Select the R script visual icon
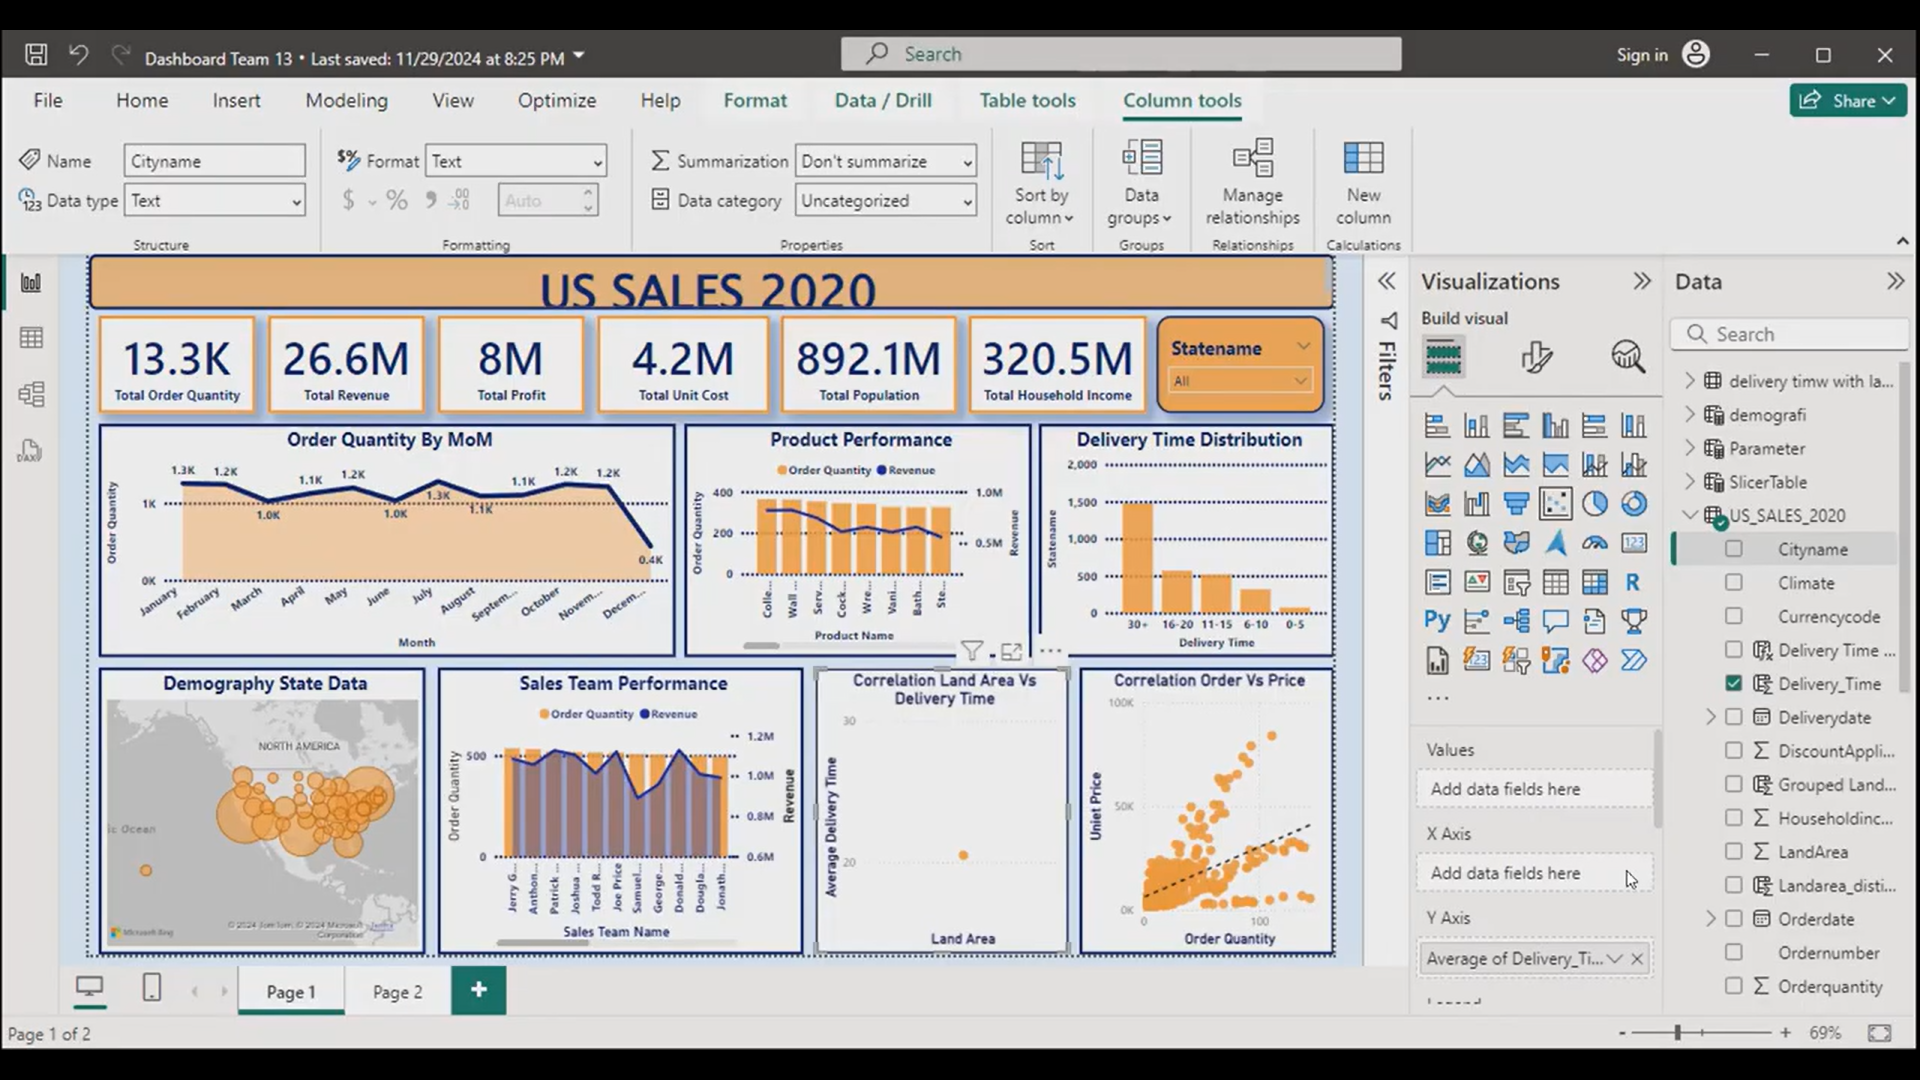This screenshot has height=1080, width=1920. 1633,582
